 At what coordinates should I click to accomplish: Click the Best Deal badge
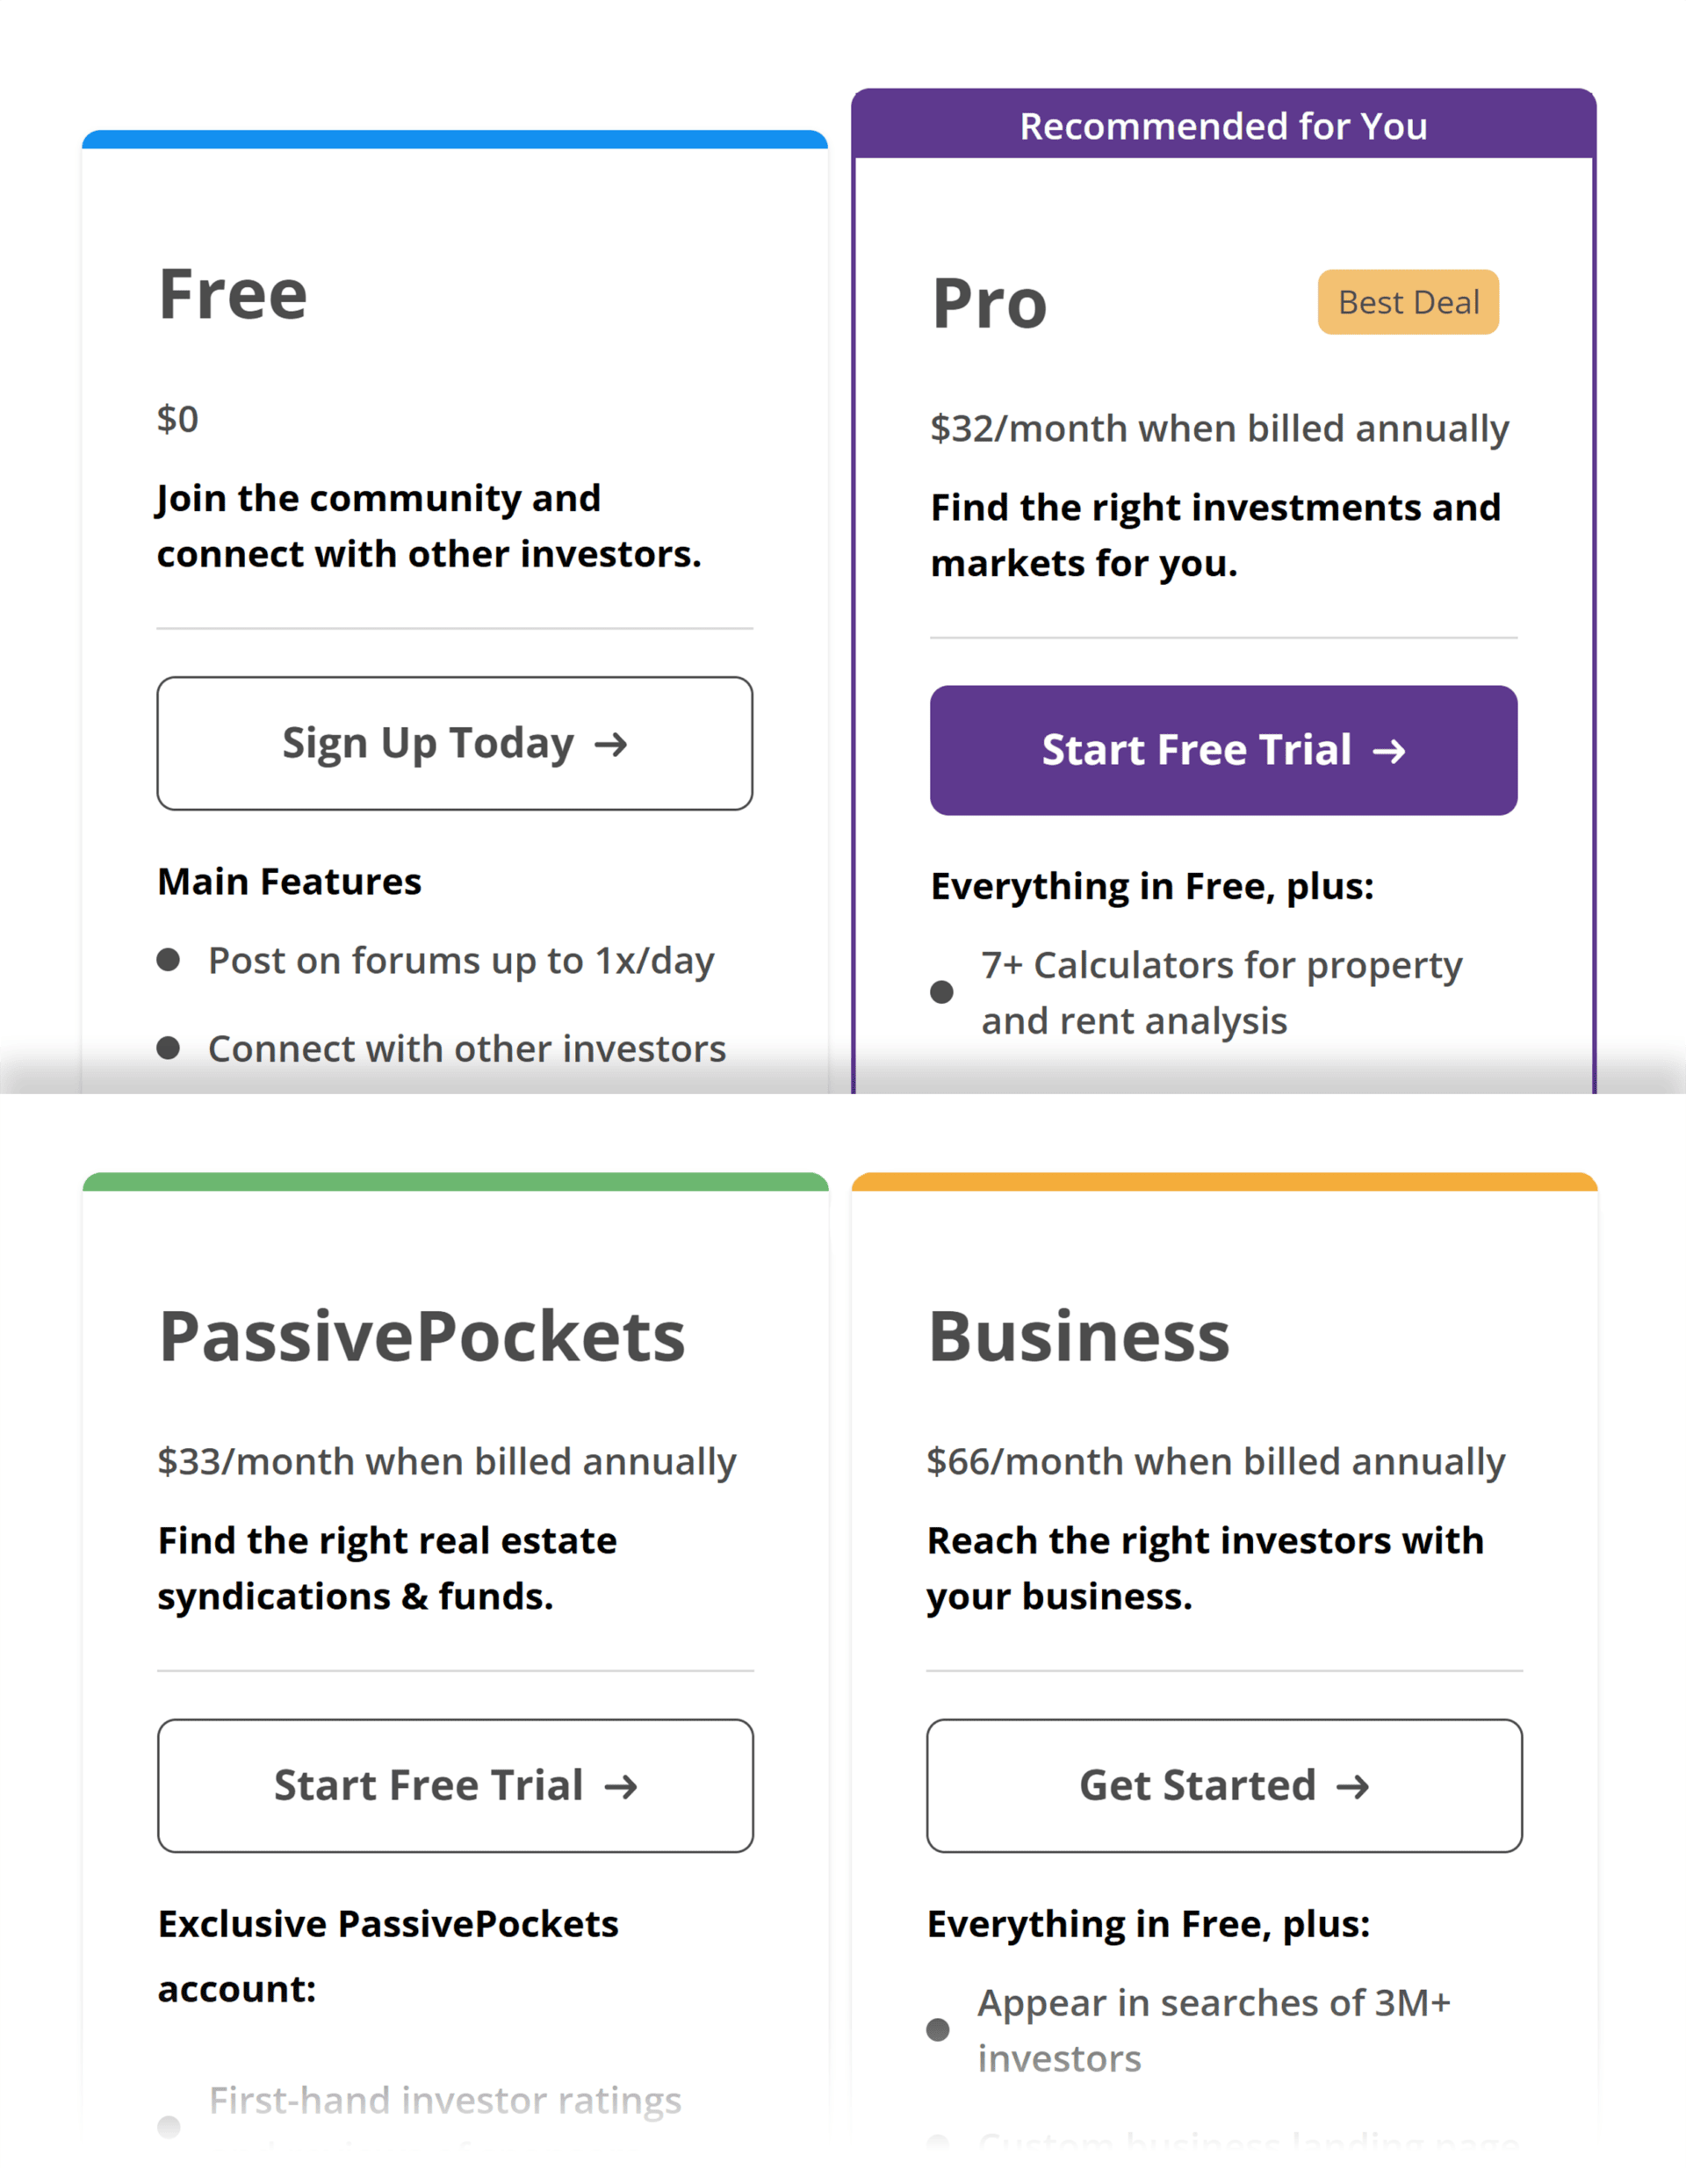coord(1408,302)
